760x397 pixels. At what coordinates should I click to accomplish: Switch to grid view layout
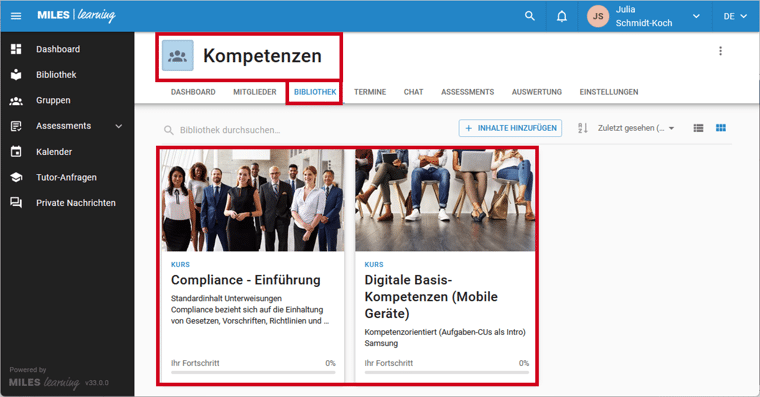721,128
